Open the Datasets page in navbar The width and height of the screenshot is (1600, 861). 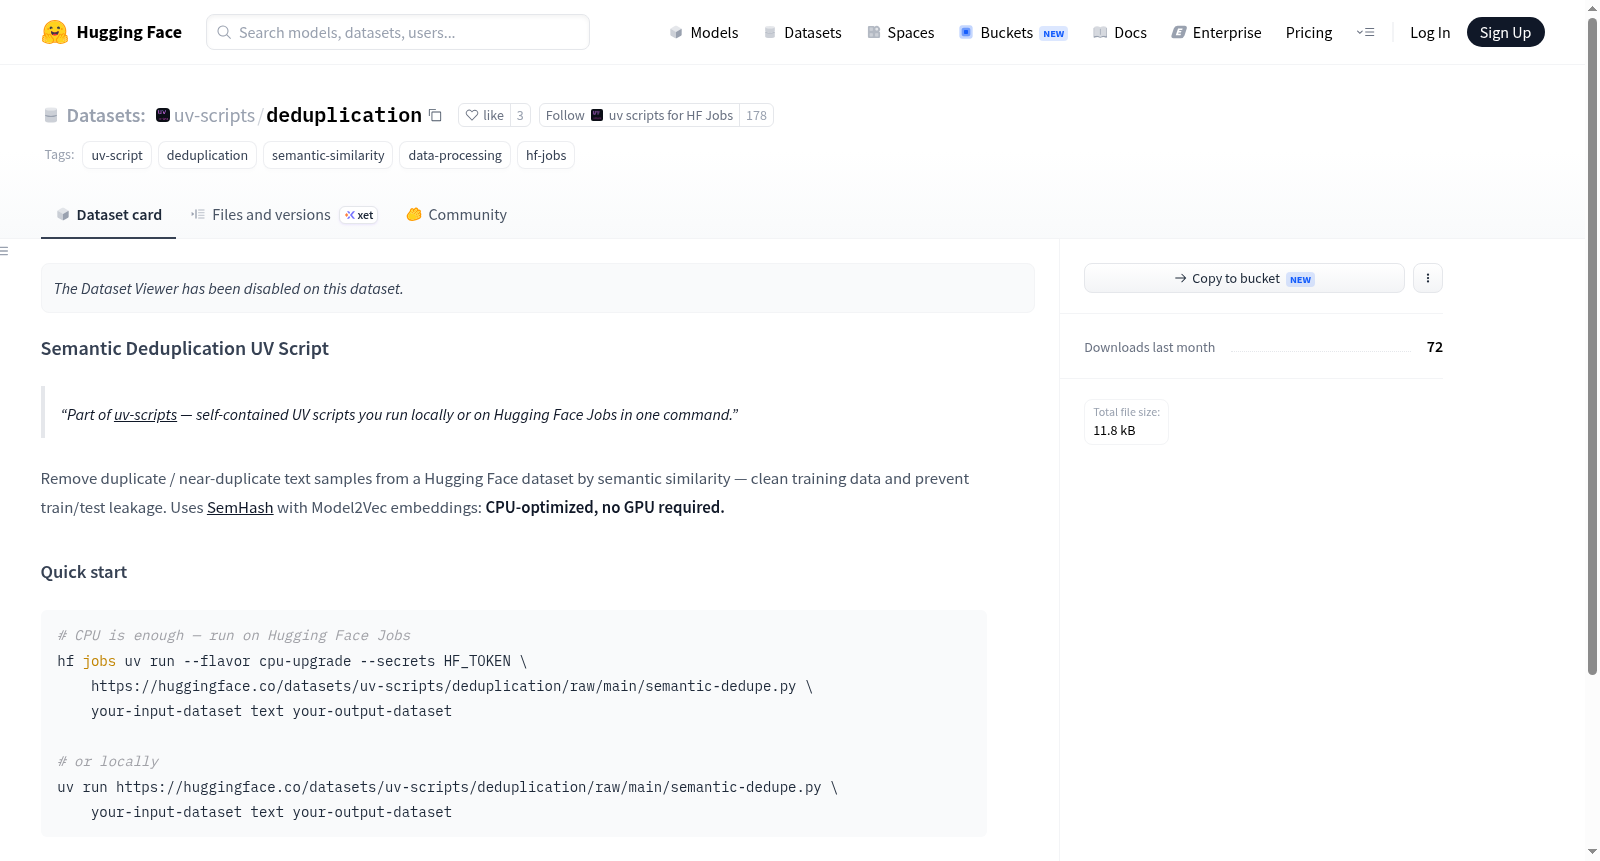click(x=803, y=32)
